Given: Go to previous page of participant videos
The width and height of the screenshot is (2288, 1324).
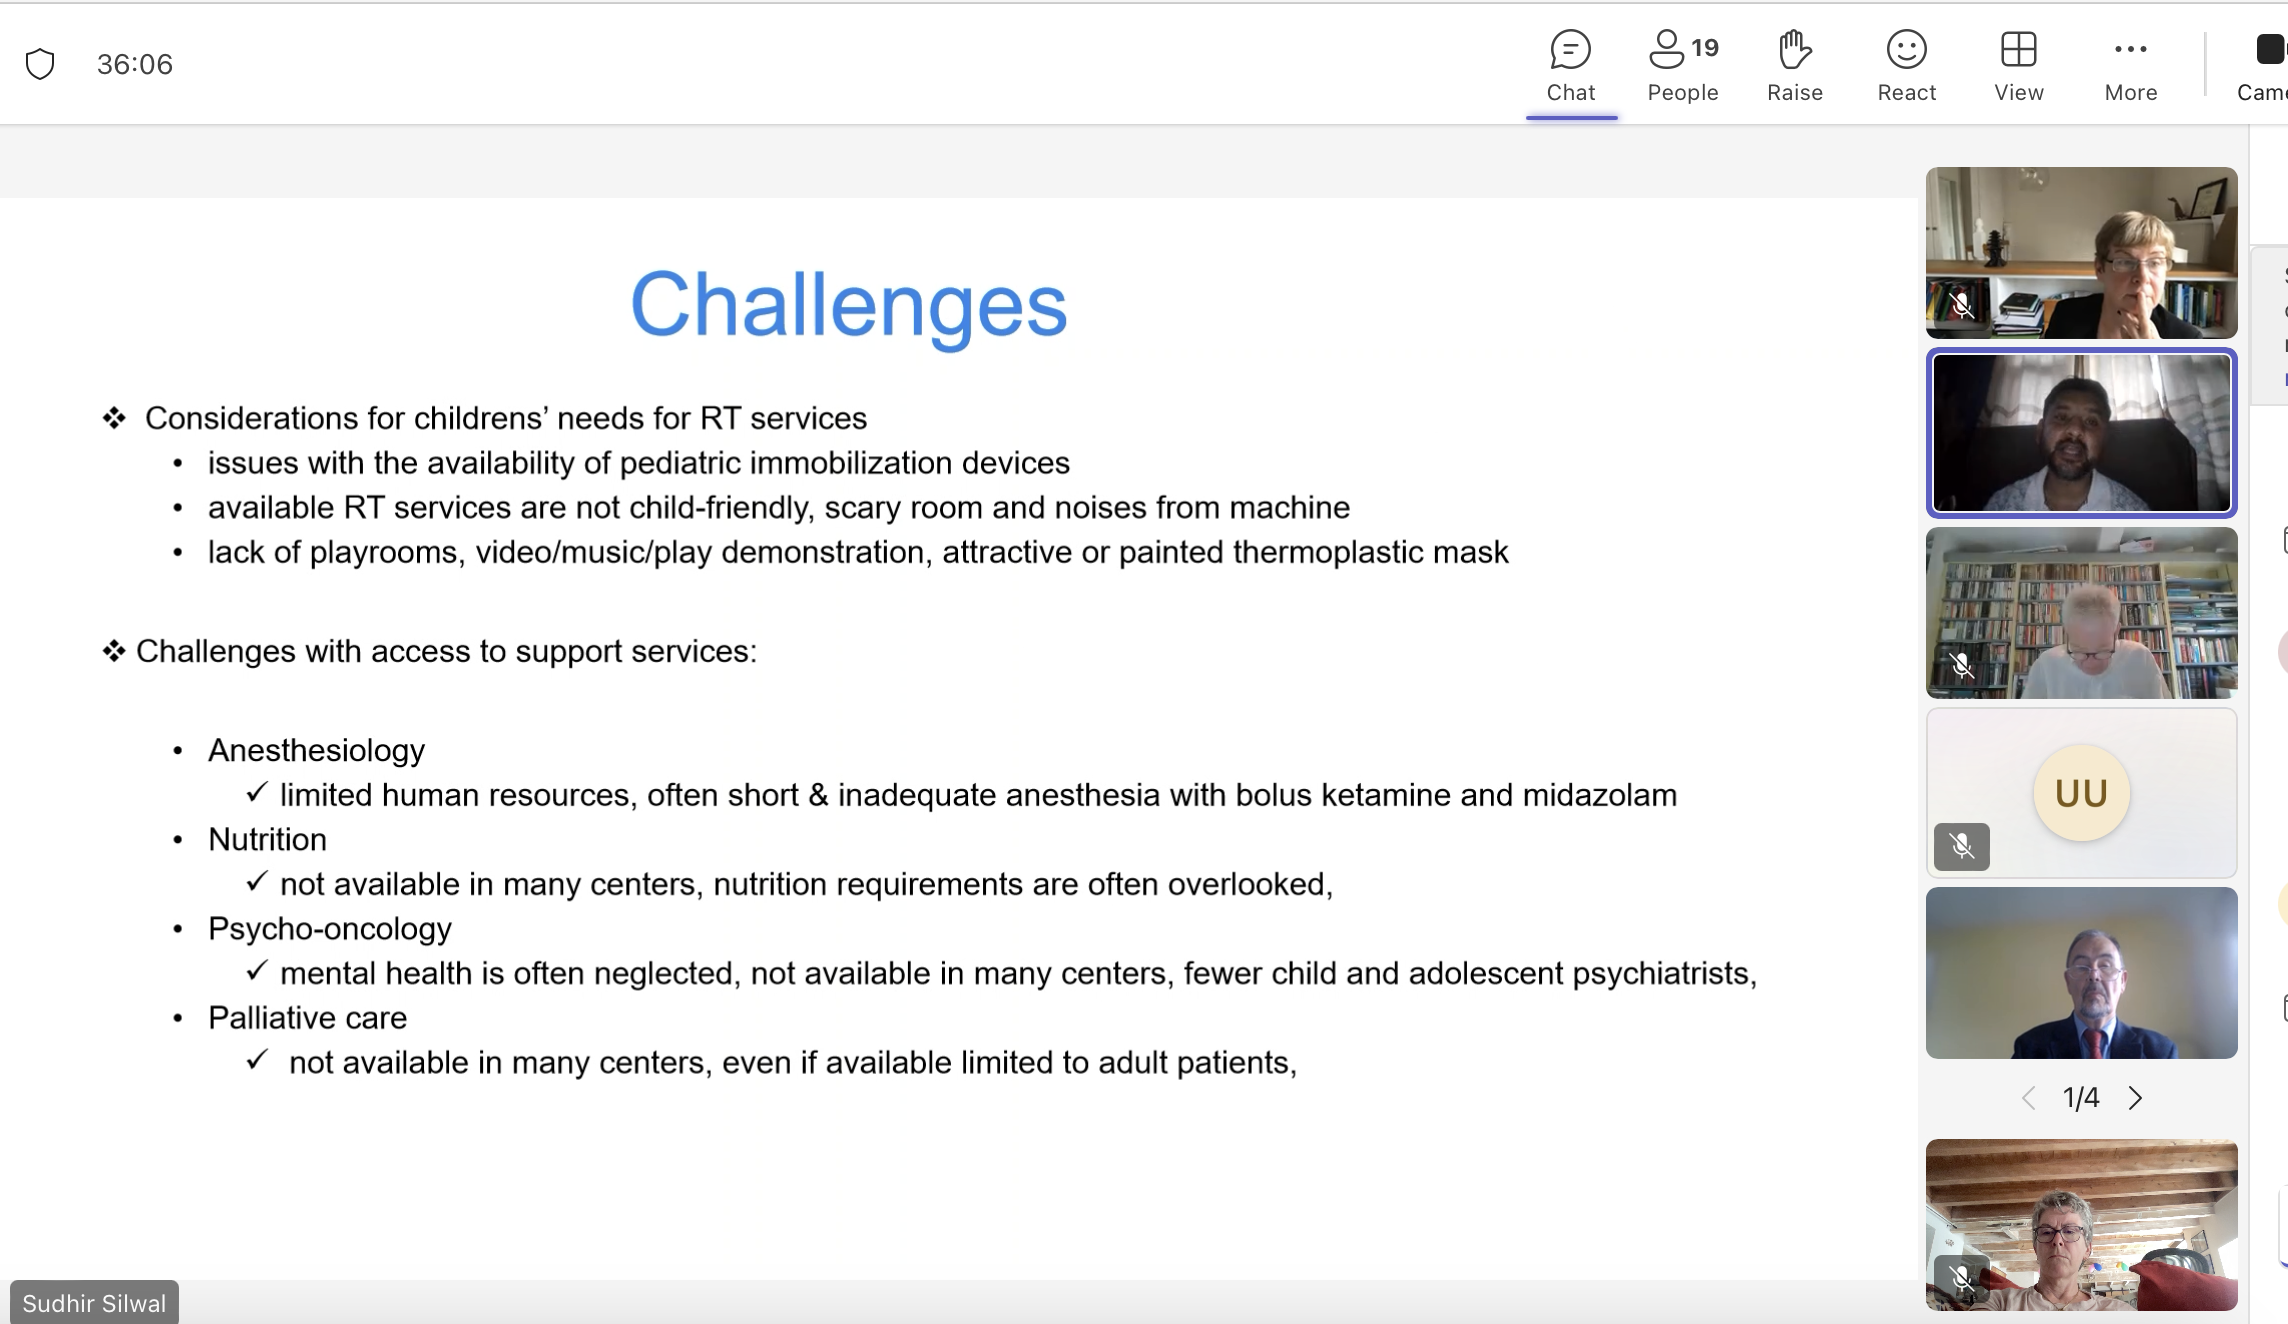Looking at the screenshot, I should (x=2028, y=1098).
